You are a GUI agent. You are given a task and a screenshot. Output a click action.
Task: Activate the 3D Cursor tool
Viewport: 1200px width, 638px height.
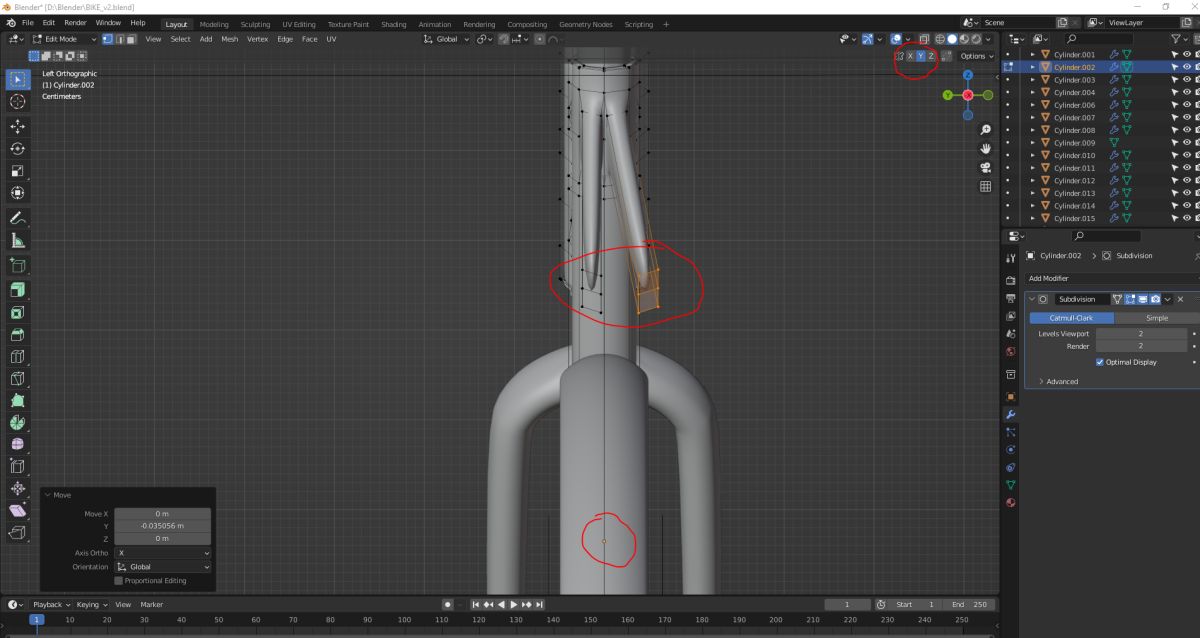(x=18, y=102)
